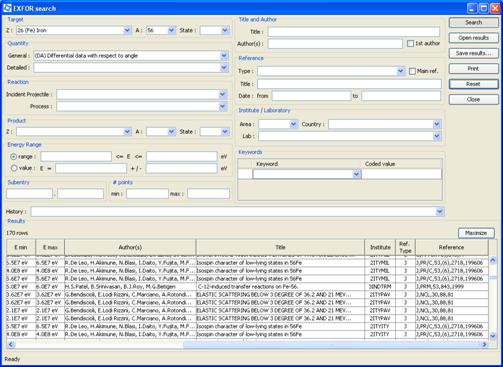Open the Target Z dropdown showing Iron
The width and height of the screenshot is (503, 367).
coord(127,30)
